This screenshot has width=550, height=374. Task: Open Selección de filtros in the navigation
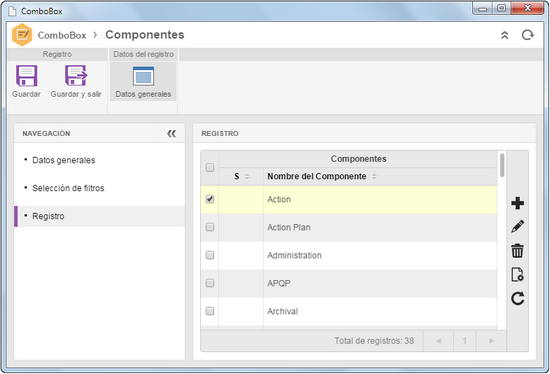68,188
